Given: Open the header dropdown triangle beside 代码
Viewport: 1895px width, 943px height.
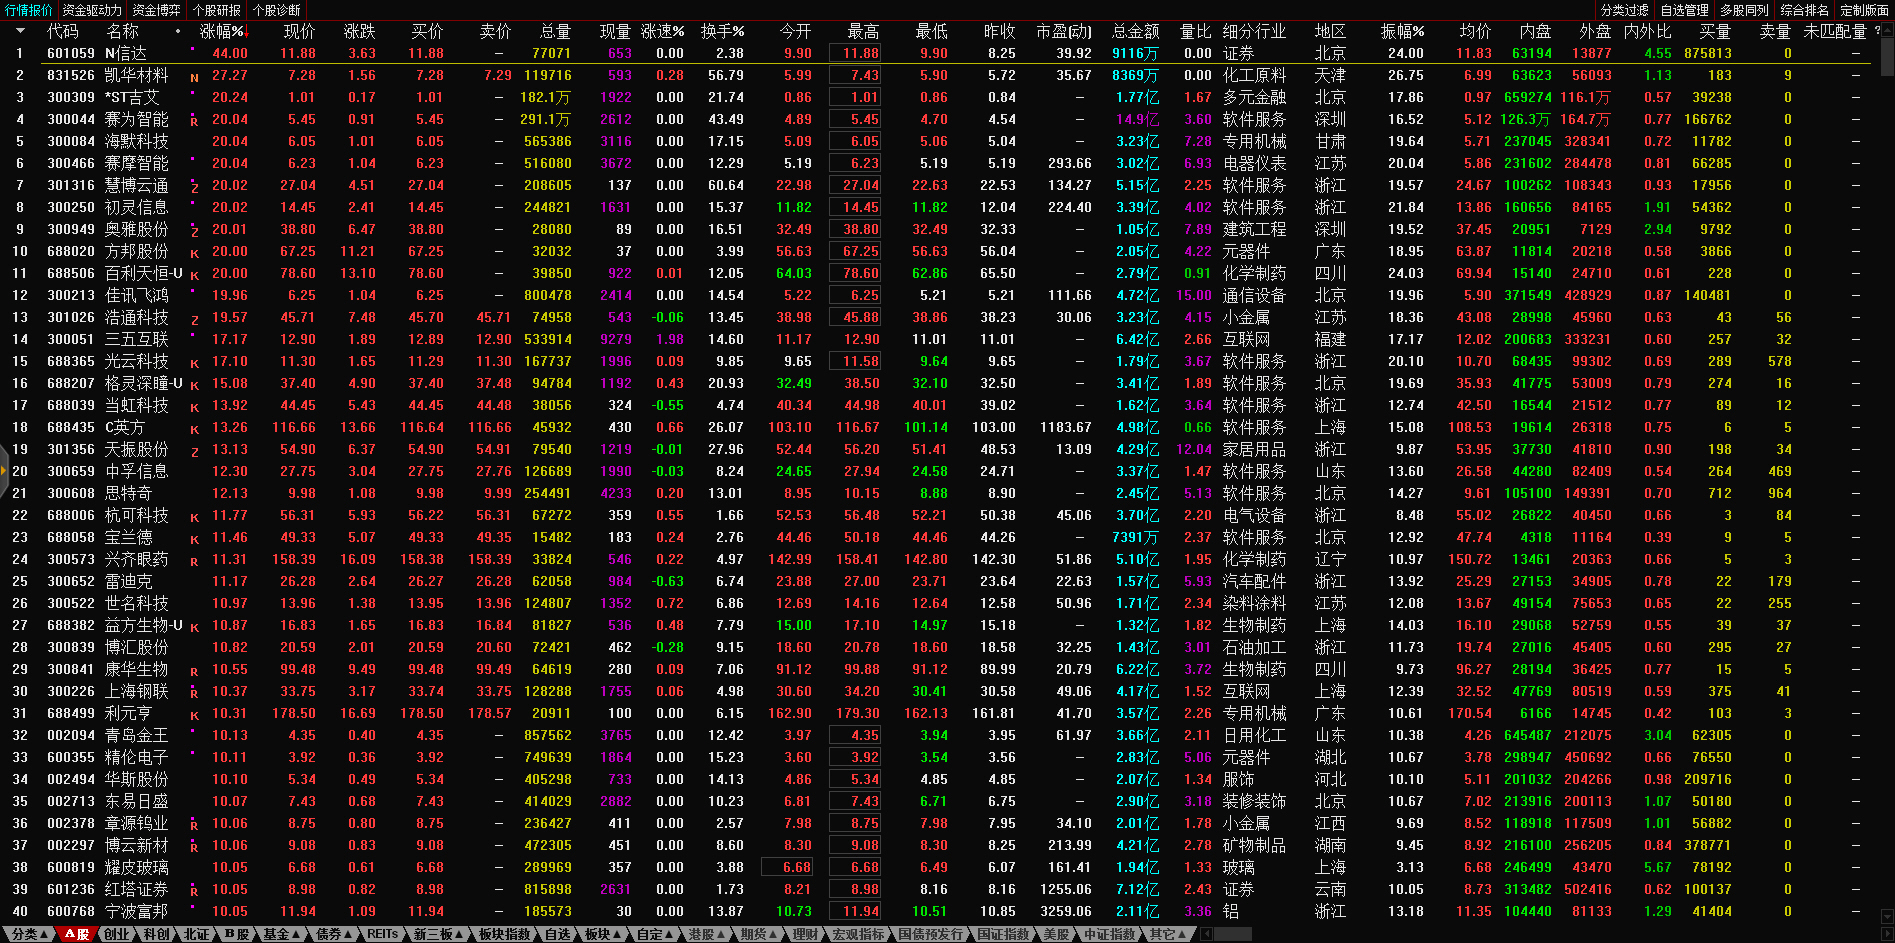Looking at the screenshot, I should click(20, 31).
